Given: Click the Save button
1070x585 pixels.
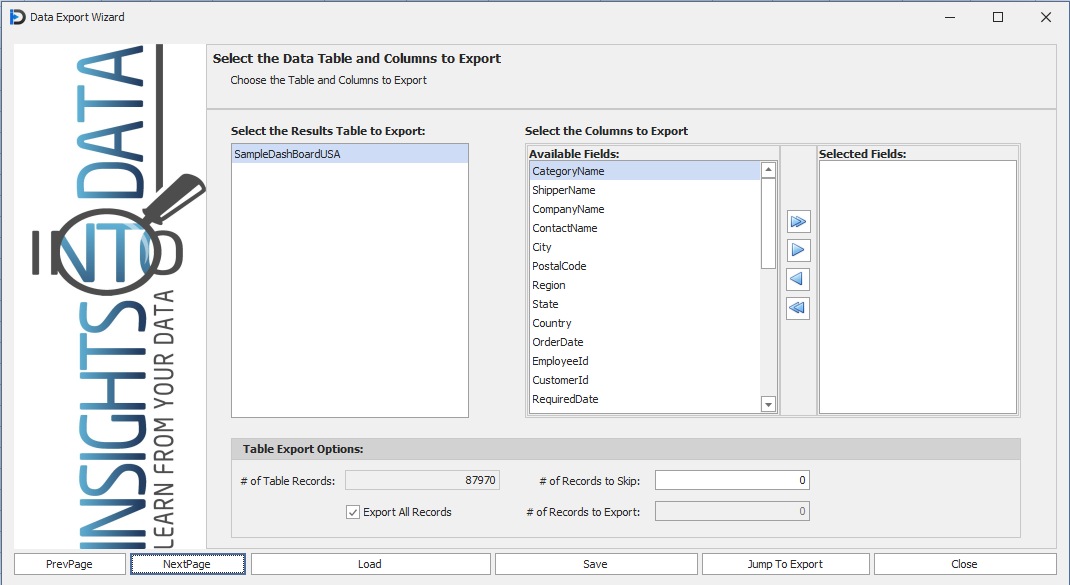Looking at the screenshot, I should pyautogui.click(x=595, y=564).
